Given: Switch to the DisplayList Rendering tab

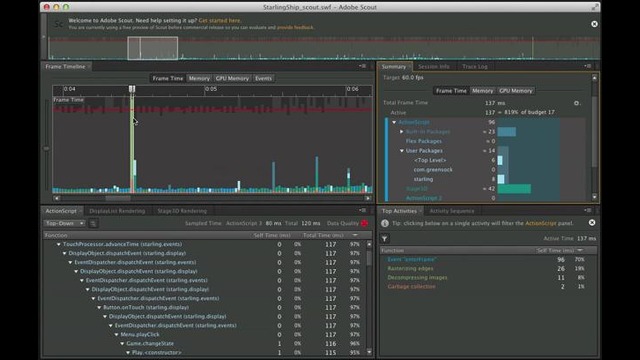Looking at the screenshot, I should tap(117, 211).
